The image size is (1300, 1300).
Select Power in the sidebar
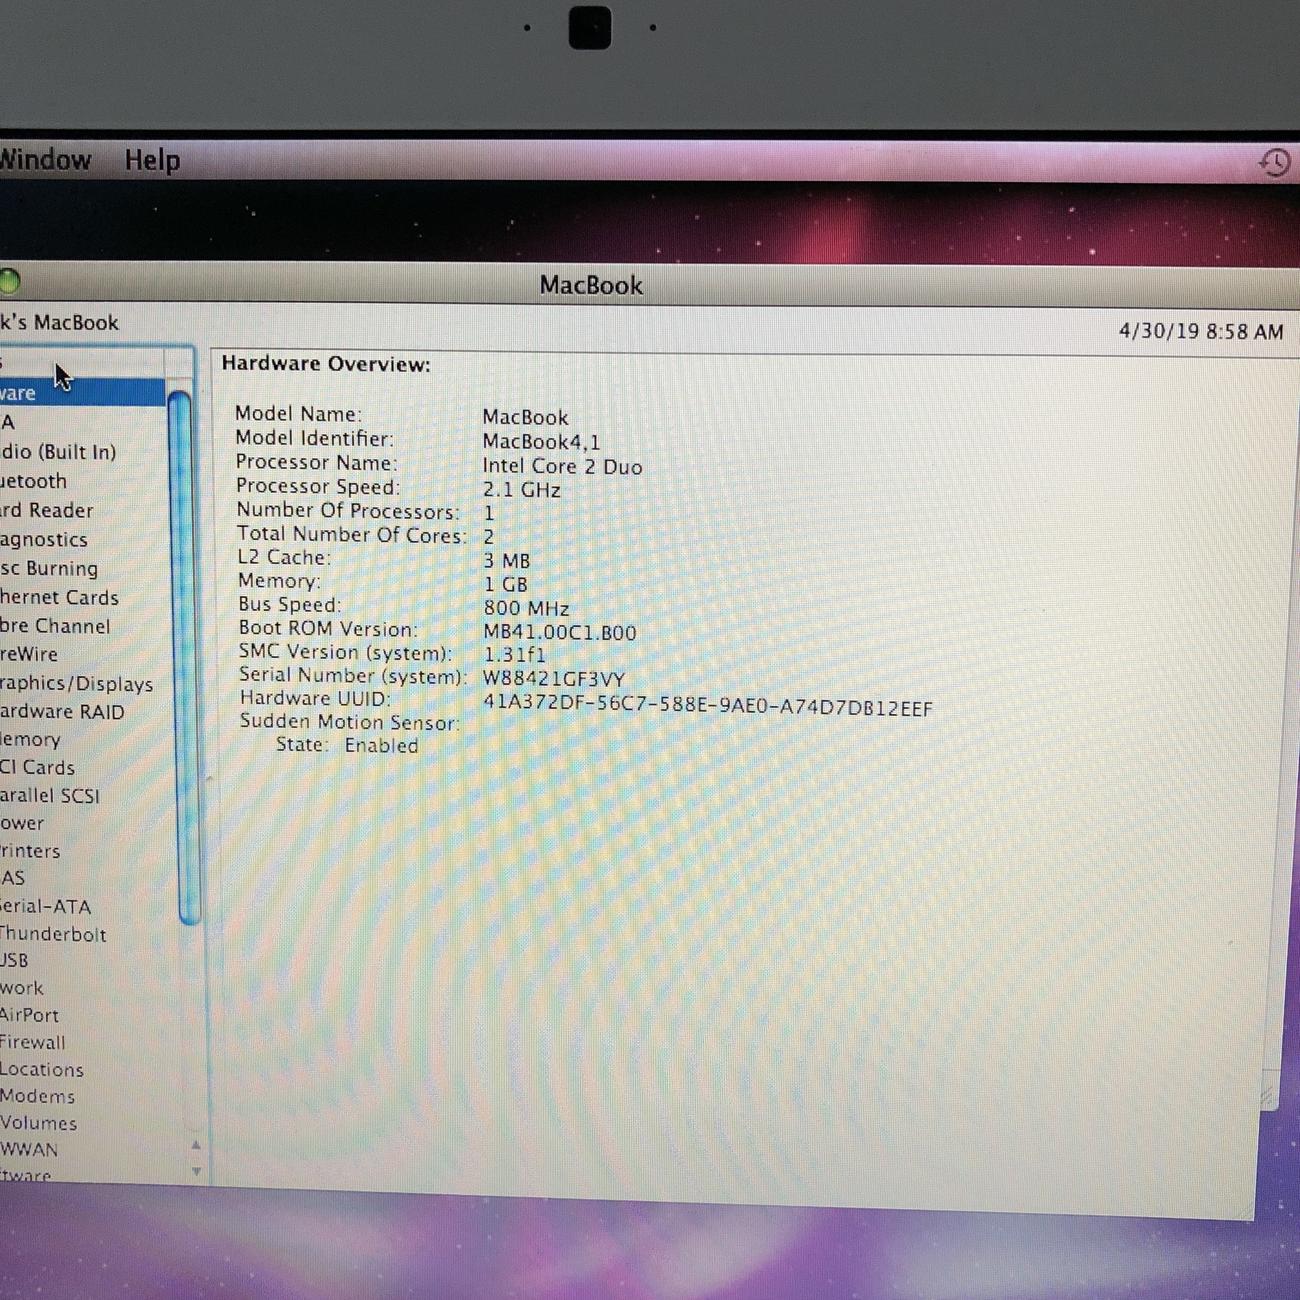point(22,824)
